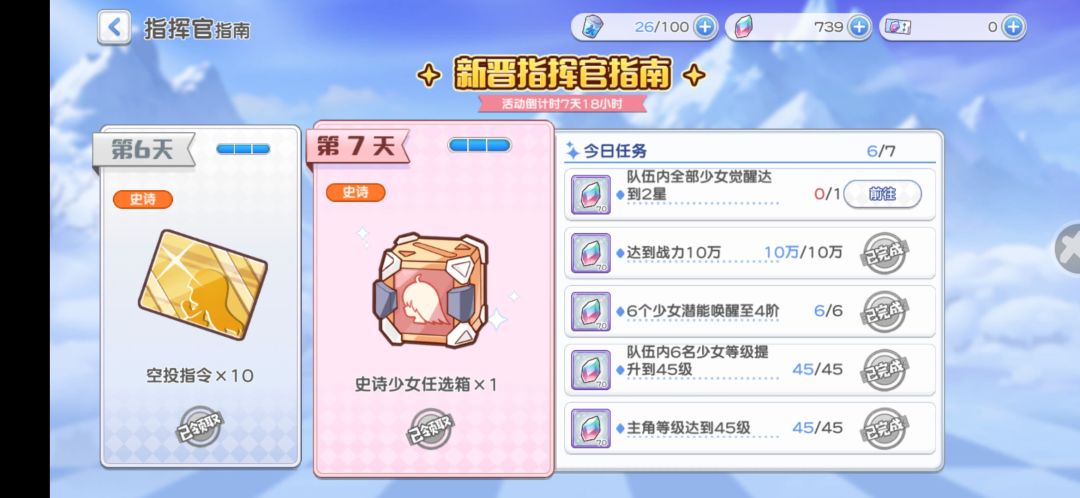Open the 队伍内6名少女等级提升到45级 task row
The image size is (1080, 498).
point(750,370)
